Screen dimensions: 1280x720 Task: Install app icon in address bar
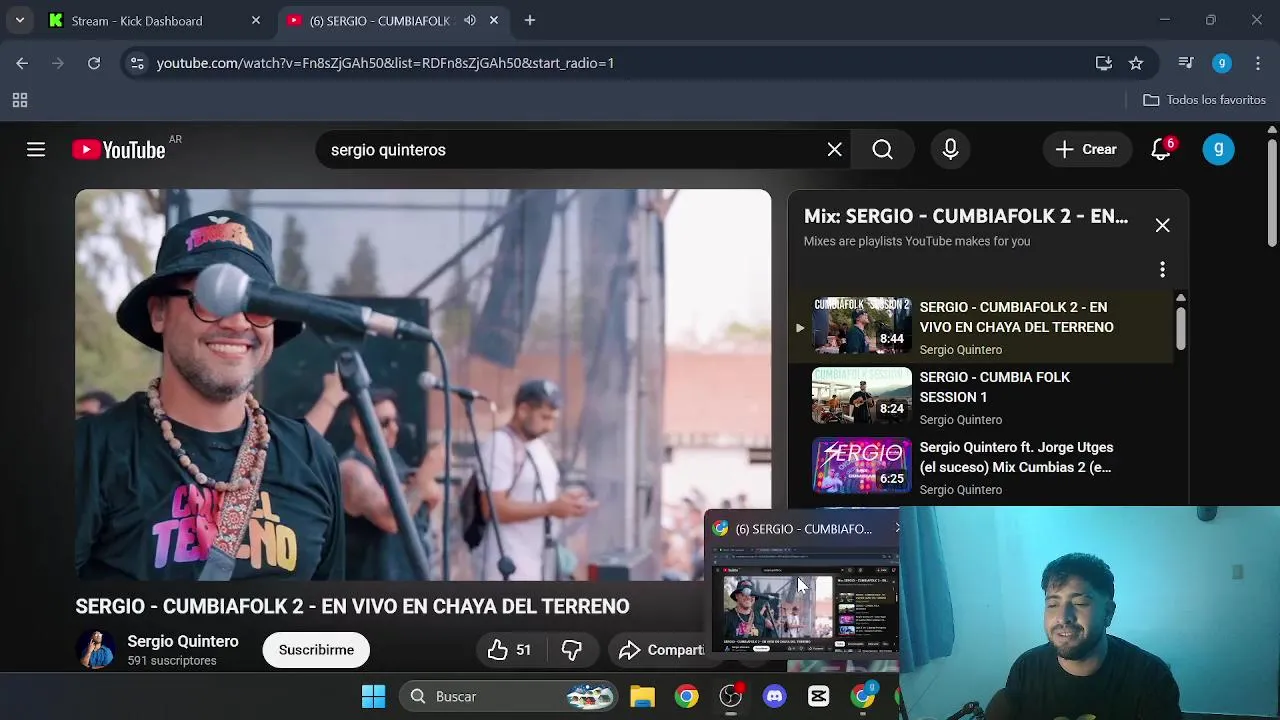tap(1103, 63)
